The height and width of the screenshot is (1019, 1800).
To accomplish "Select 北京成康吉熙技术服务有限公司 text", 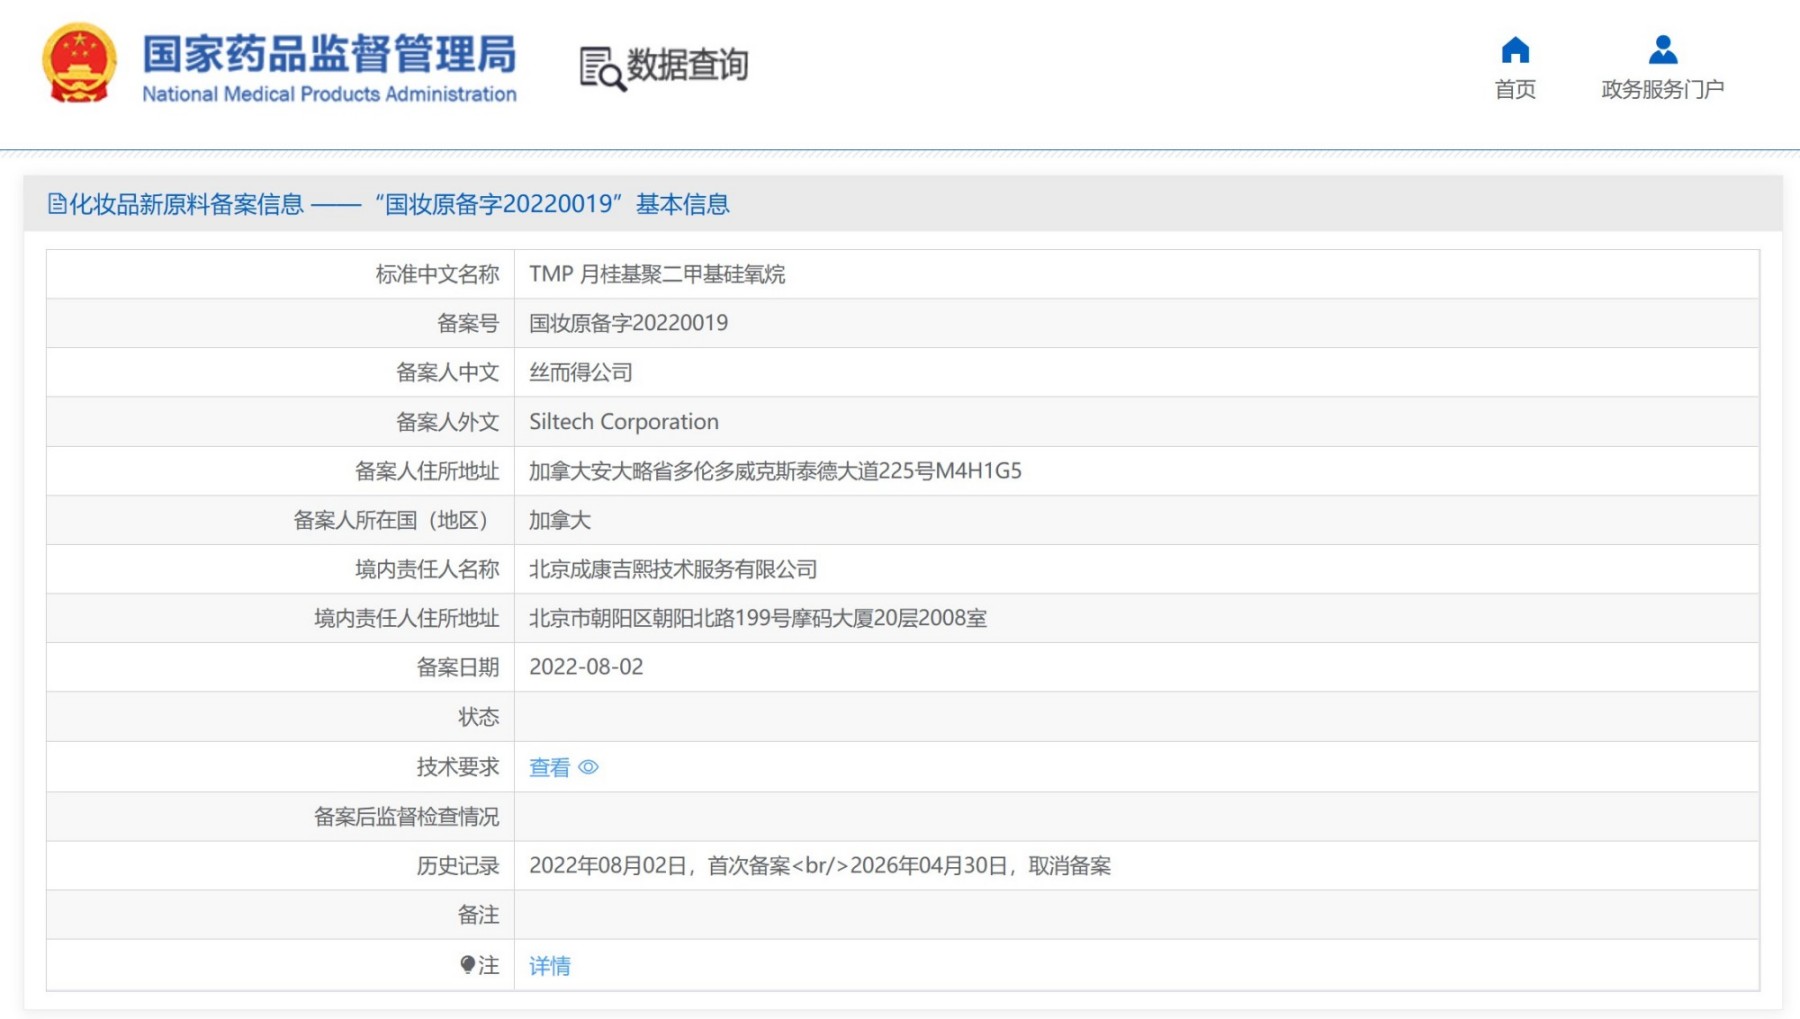I will 673,569.
